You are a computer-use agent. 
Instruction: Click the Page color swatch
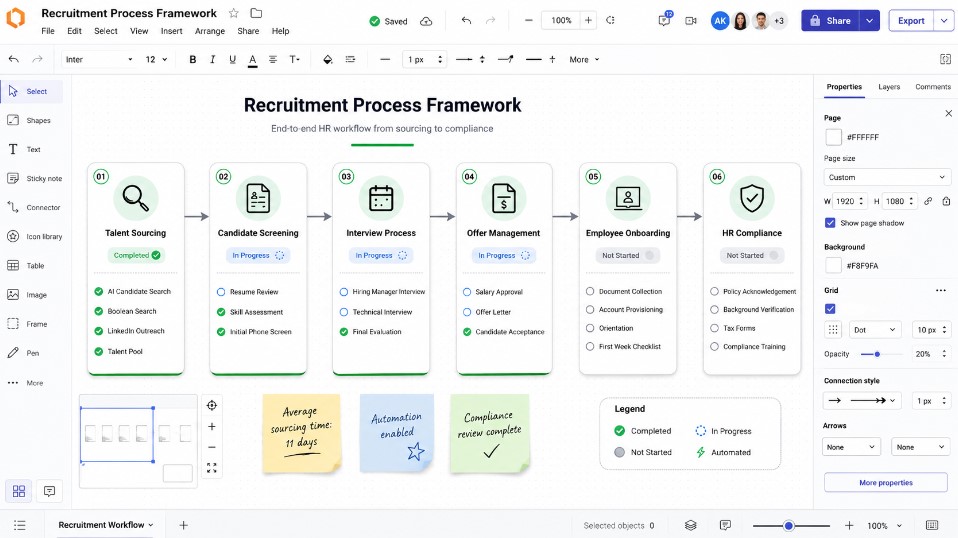[x=833, y=137]
